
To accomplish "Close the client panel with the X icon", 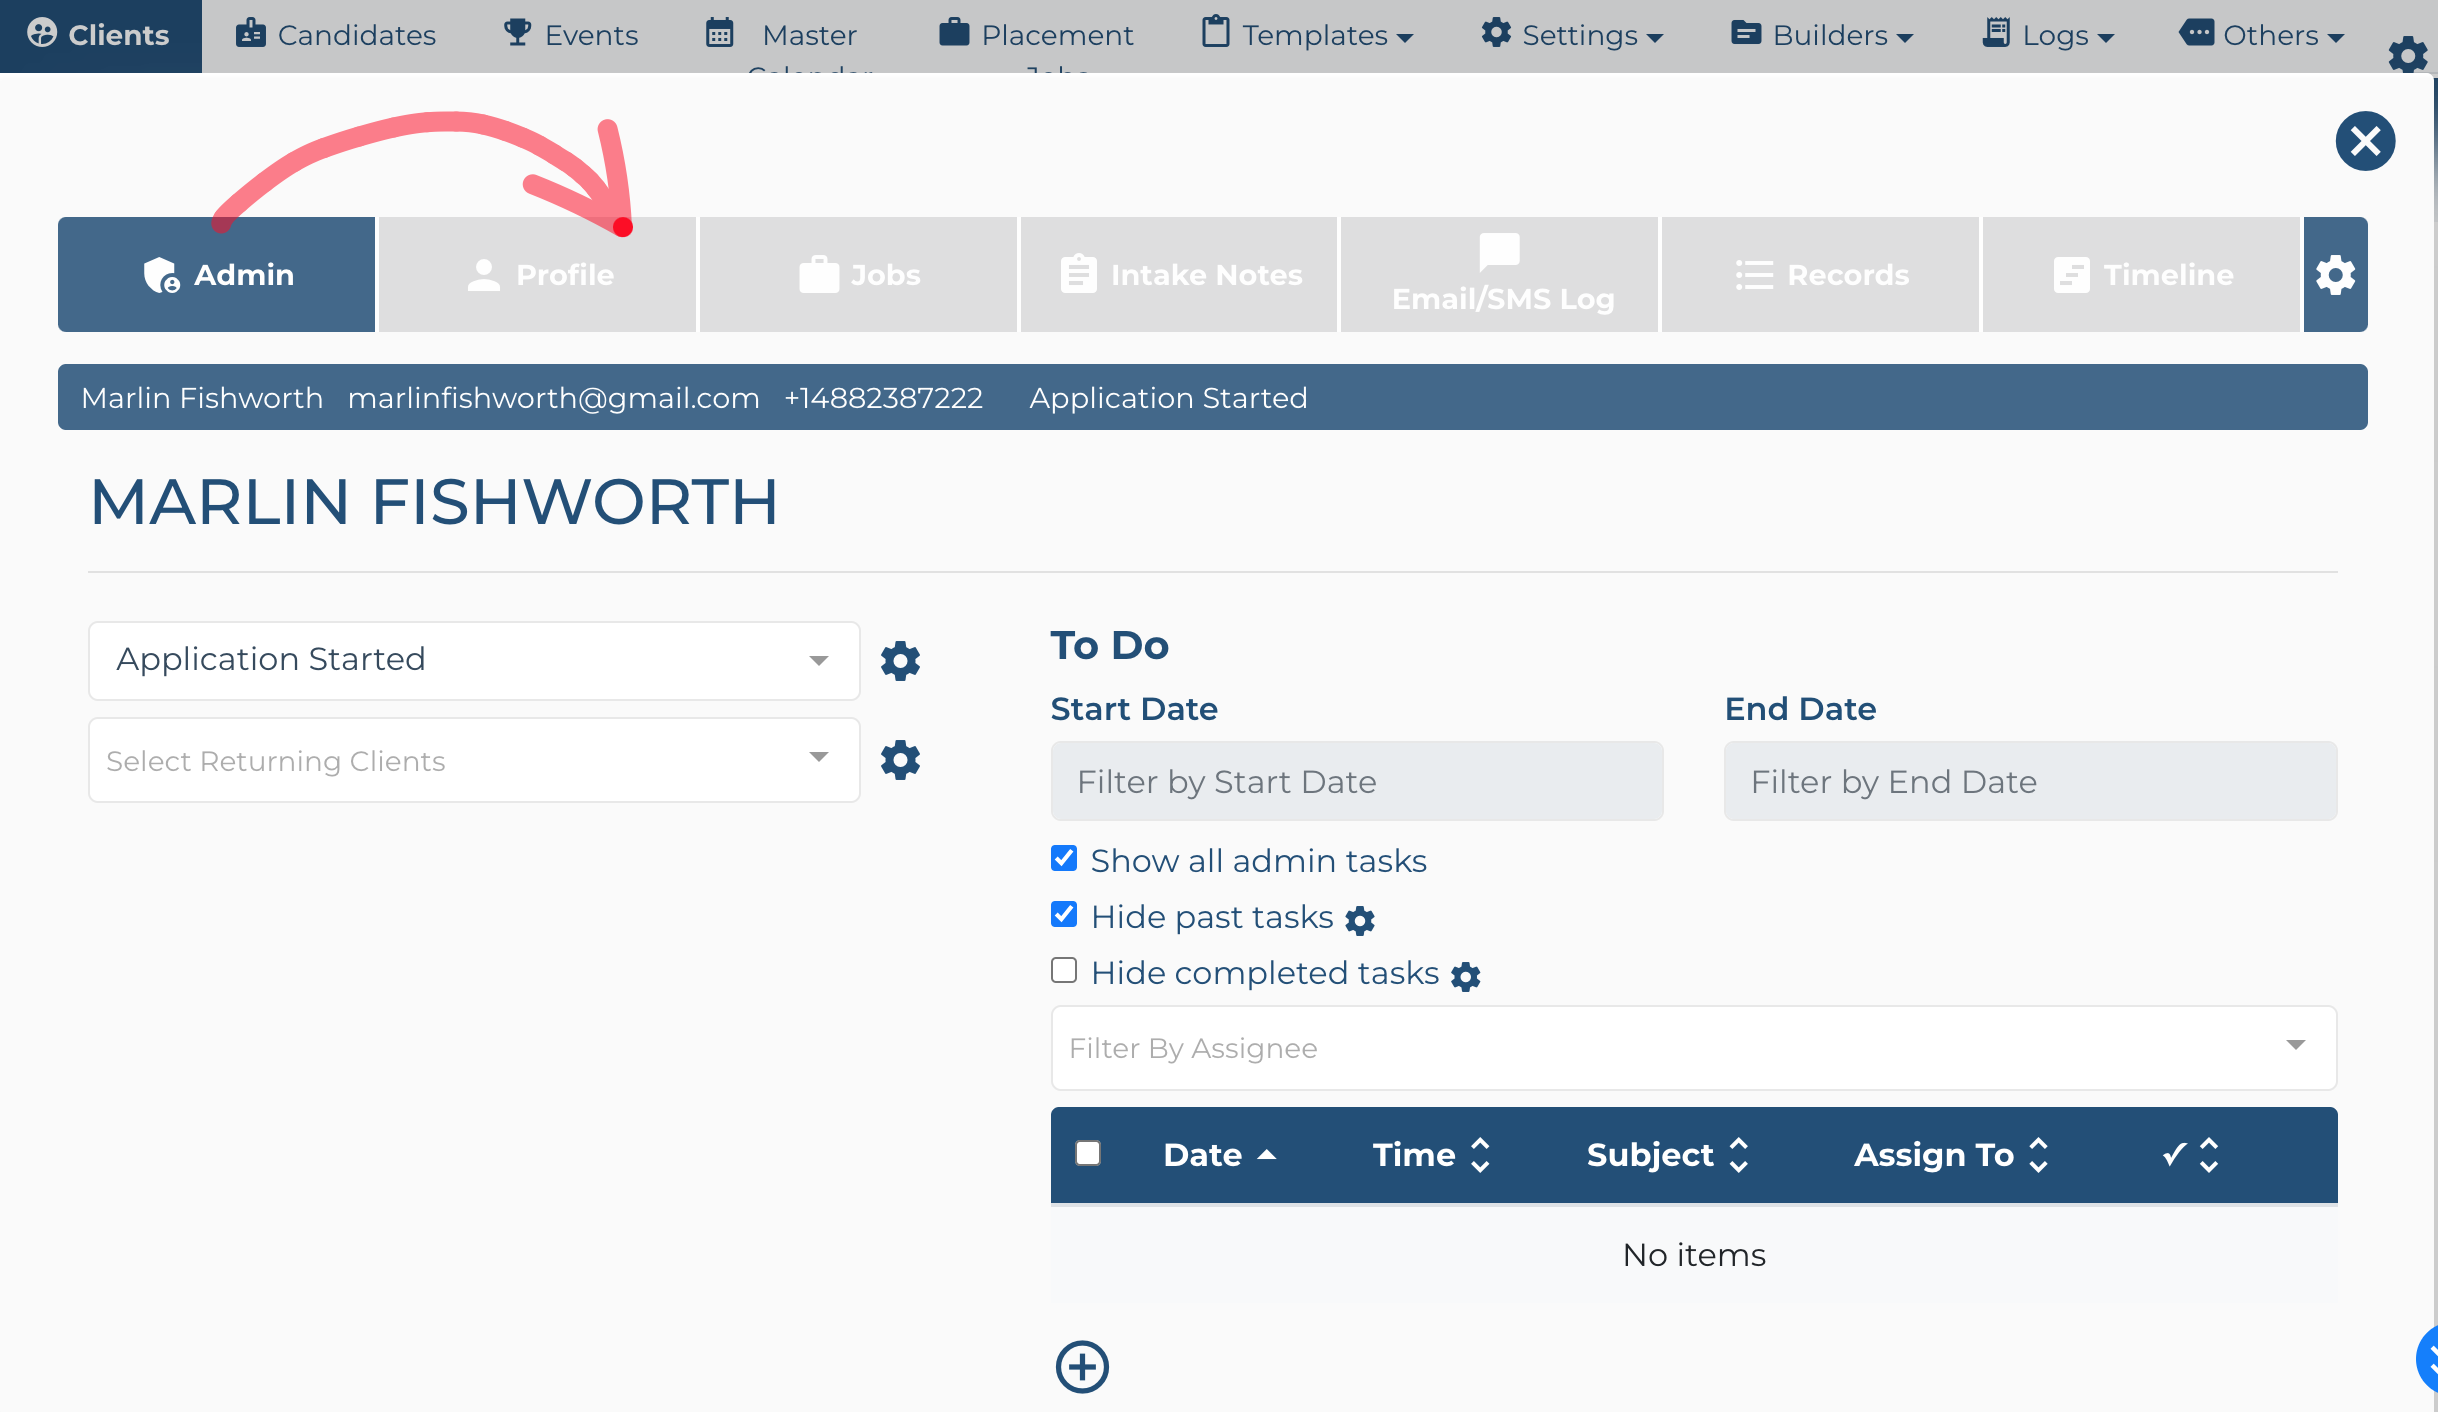I will tap(2365, 141).
